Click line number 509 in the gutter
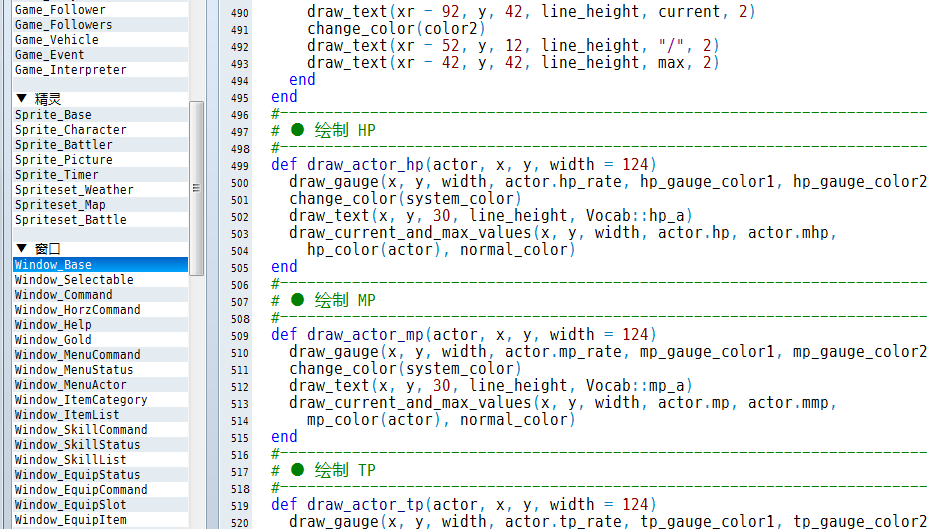927x529 pixels. coord(239,336)
